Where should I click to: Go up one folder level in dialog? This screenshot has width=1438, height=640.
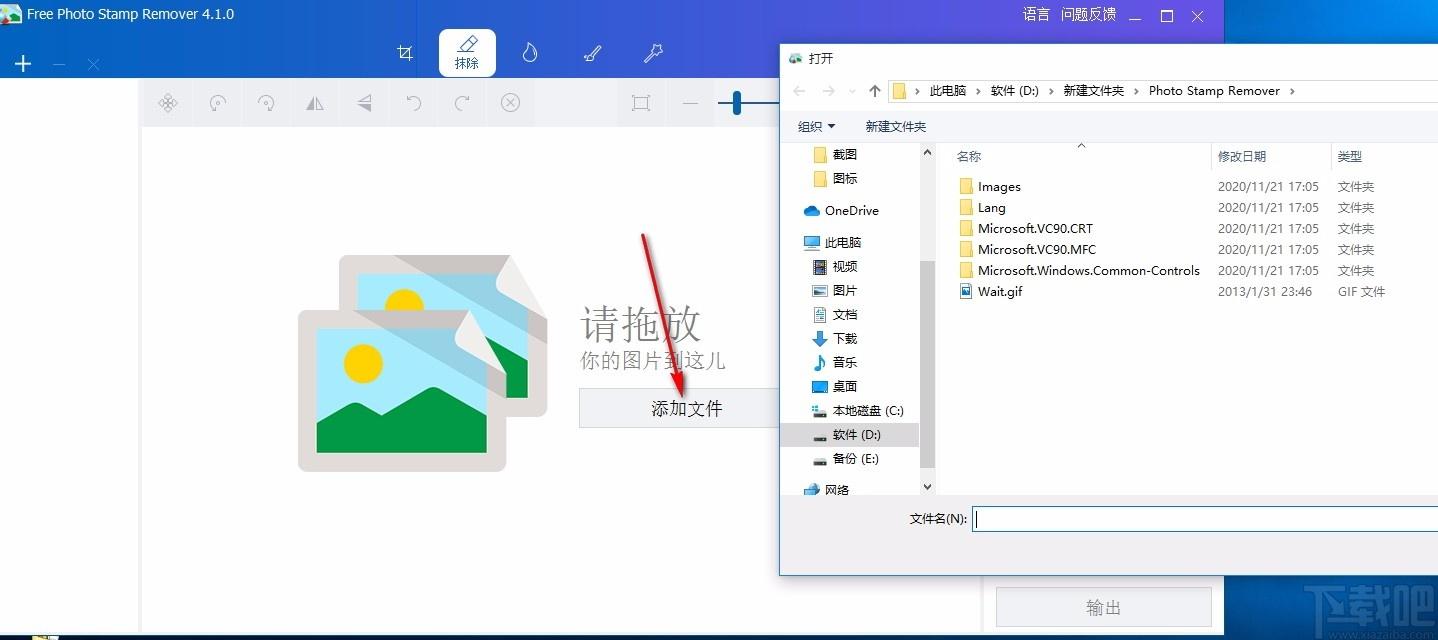coord(875,91)
